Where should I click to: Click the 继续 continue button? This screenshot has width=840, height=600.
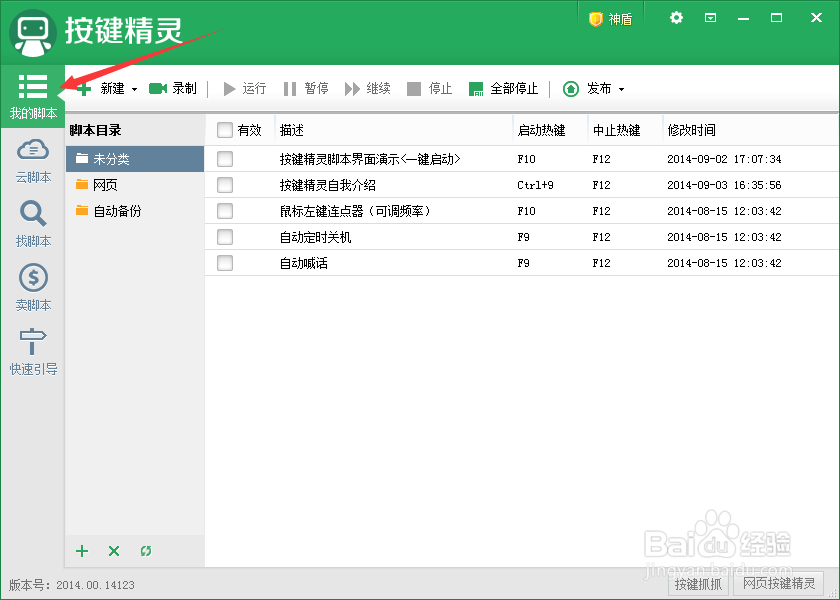(368, 88)
